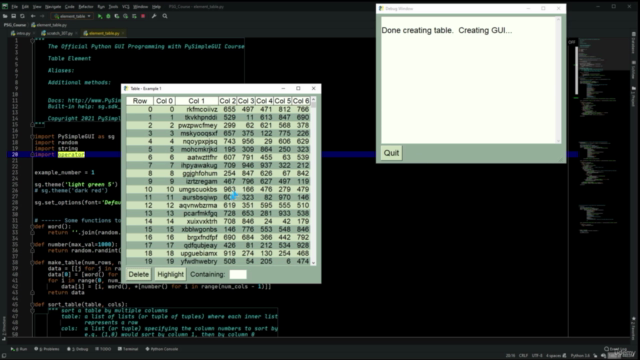Viewport: 640px width, 360px height.
Task: Click Col 6 column header
Action: (301, 101)
